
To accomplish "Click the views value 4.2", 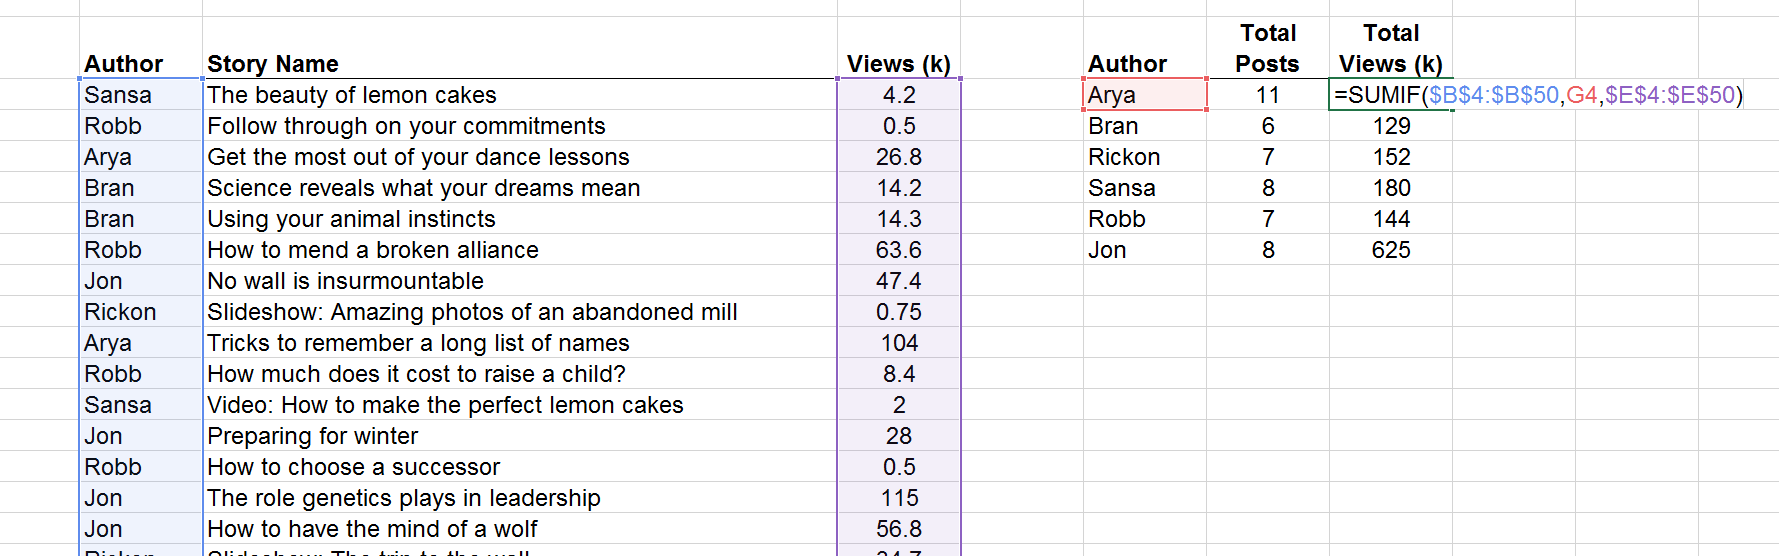I will (x=898, y=95).
